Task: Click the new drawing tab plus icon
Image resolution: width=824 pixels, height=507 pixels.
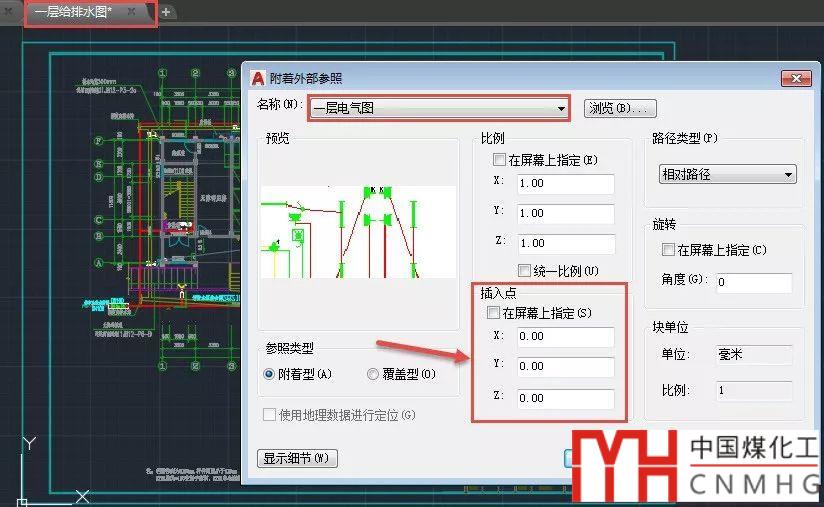Action: pyautogui.click(x=166, y=12)
